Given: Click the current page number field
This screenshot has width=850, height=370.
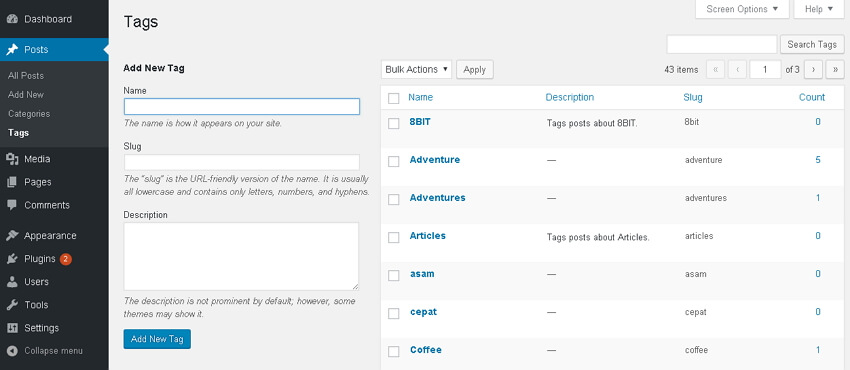Looking at the screenshot, I should [765, 69].
